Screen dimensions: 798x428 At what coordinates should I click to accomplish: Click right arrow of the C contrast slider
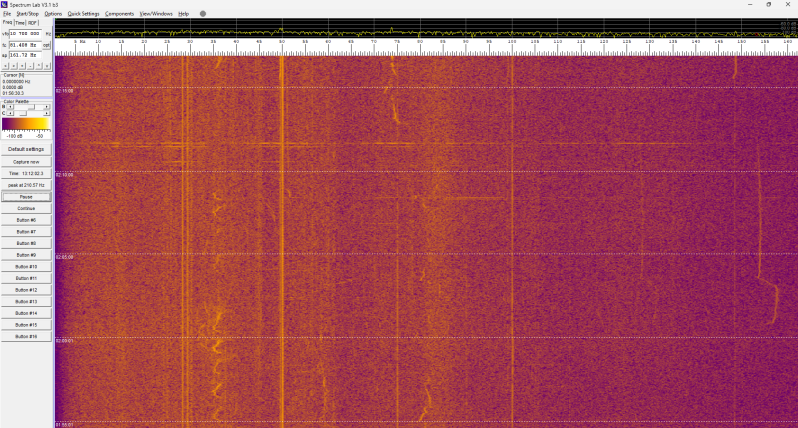coord(47,113)
